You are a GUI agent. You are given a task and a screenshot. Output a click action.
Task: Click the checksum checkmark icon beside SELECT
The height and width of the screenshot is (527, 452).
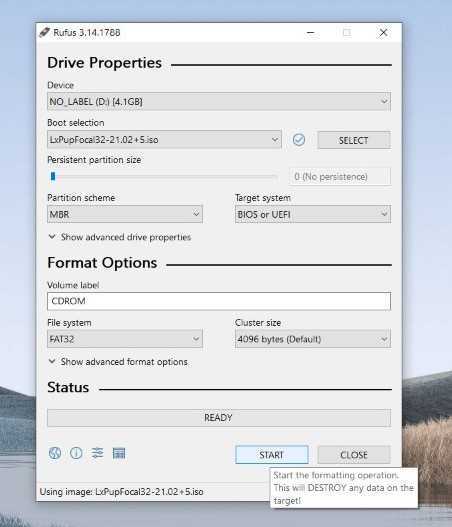pyautogui.click(x=299, y=139)
